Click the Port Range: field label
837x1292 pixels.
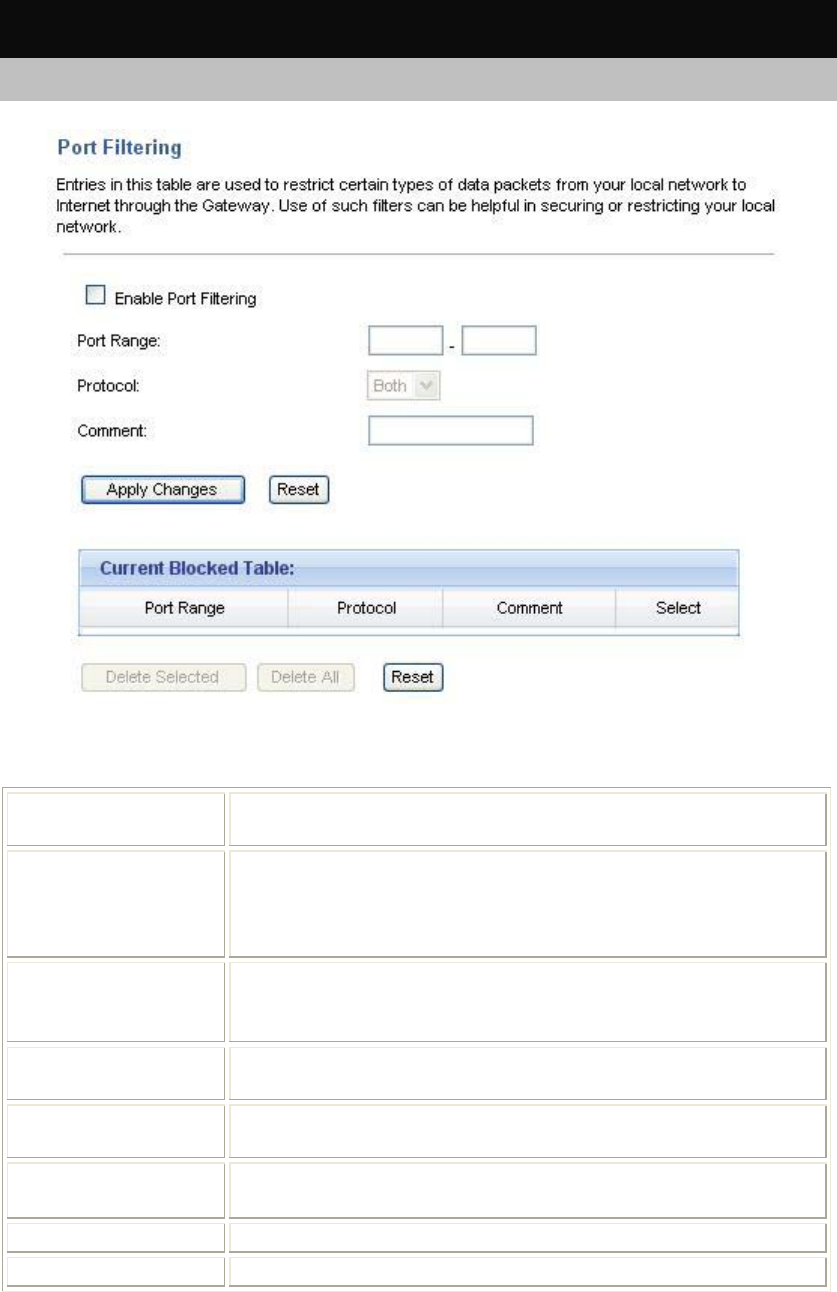click(x=119, y=341)
